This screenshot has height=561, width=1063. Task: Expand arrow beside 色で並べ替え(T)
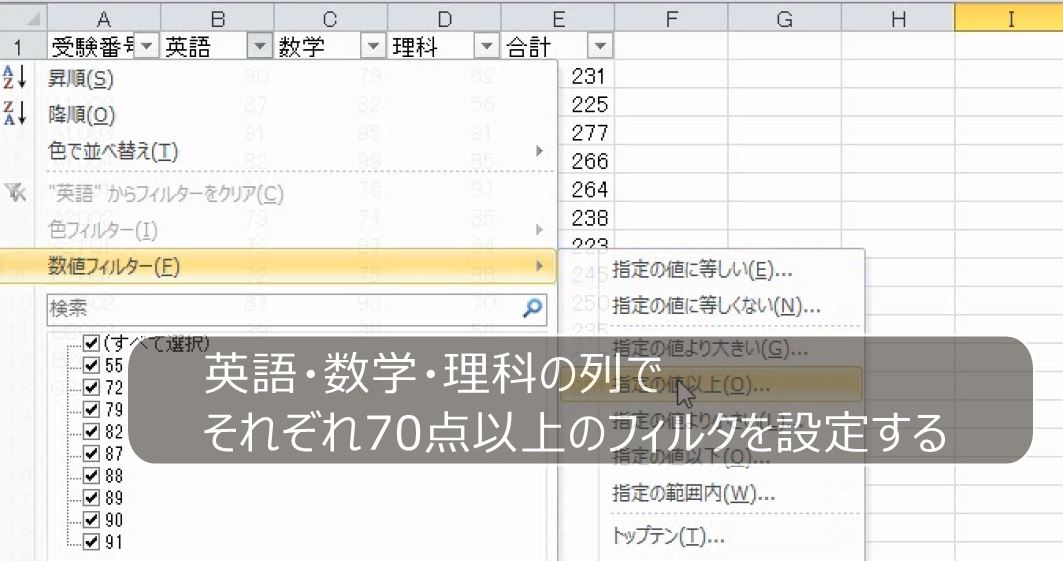point(540,150)
